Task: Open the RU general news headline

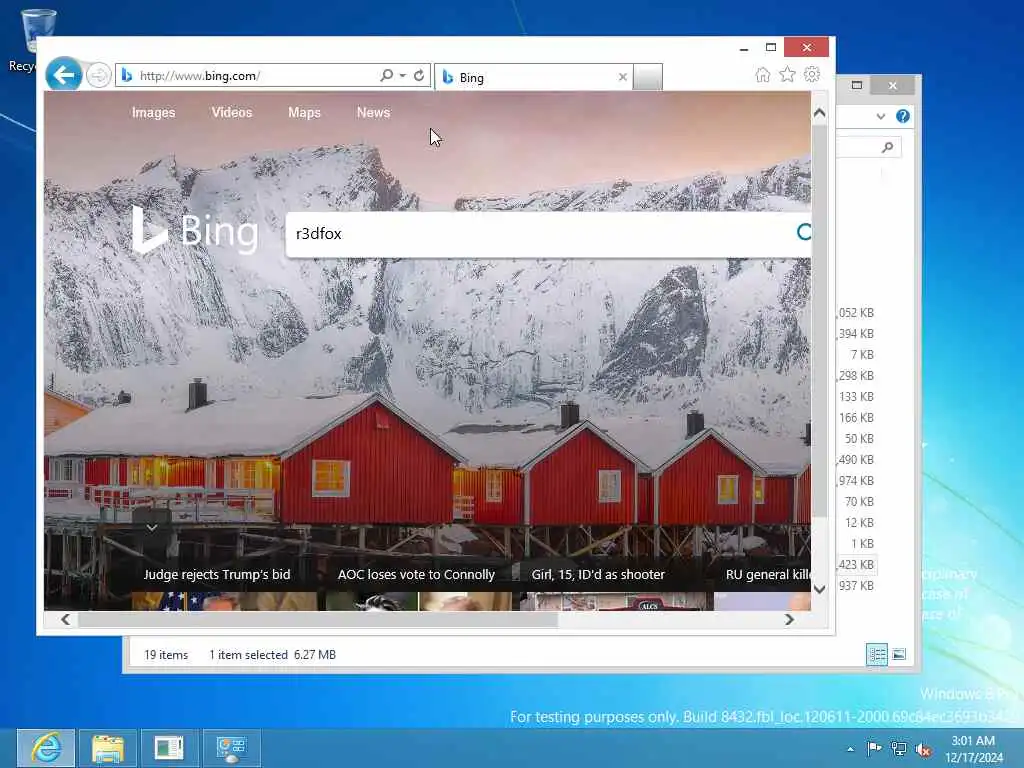Action: pos(768,575)
